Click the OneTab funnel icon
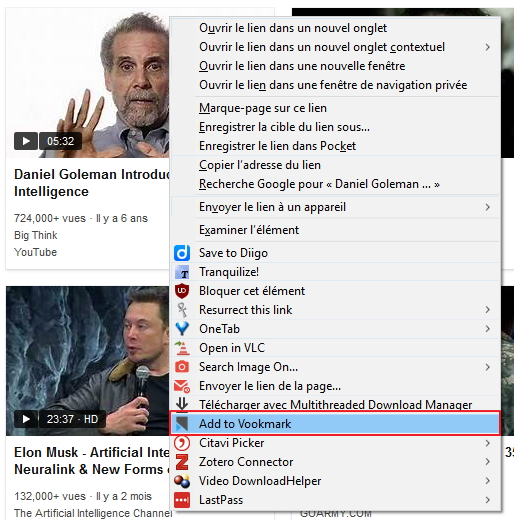This screenshot has height=520, width=514. [x=182, y=329]
